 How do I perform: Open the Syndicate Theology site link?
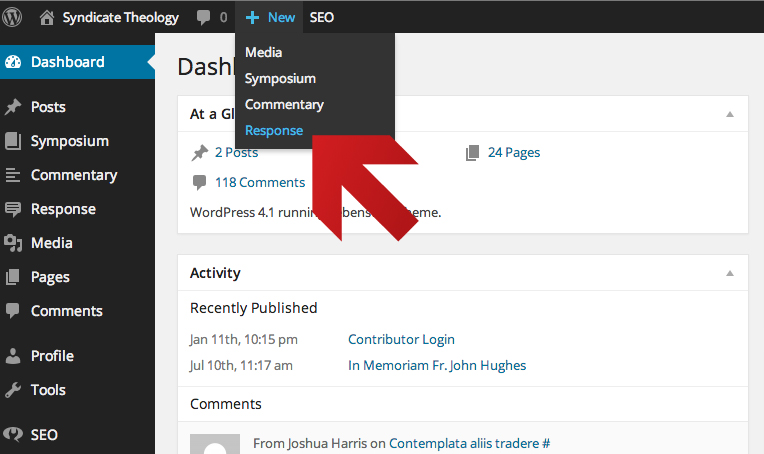120,18
